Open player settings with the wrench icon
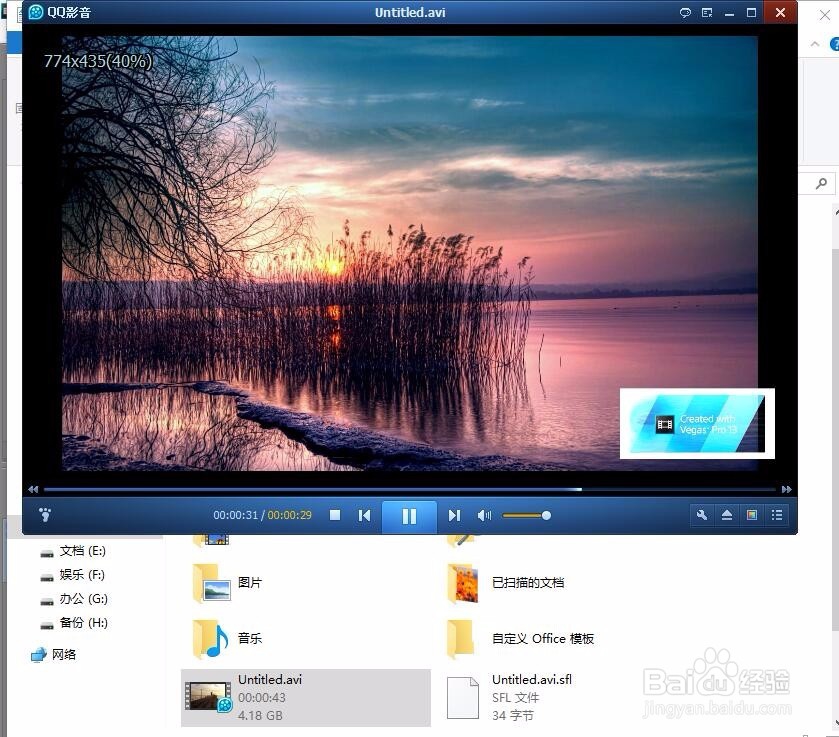839x737 pixels. [x=702, y=515]
